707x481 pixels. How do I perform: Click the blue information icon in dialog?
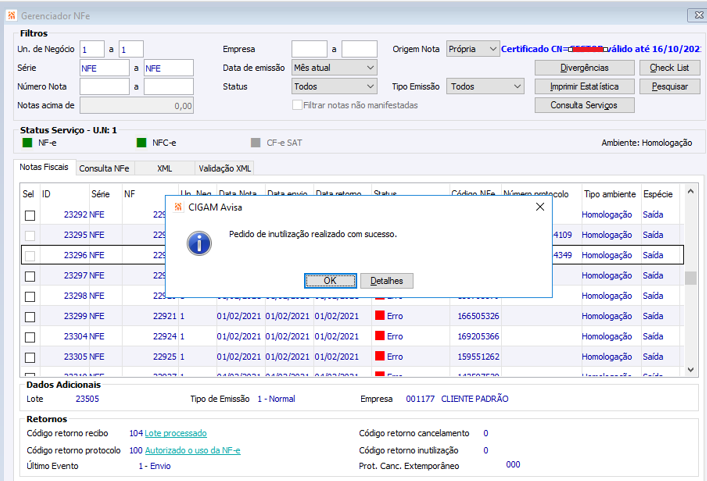click(x=200, y=242)
